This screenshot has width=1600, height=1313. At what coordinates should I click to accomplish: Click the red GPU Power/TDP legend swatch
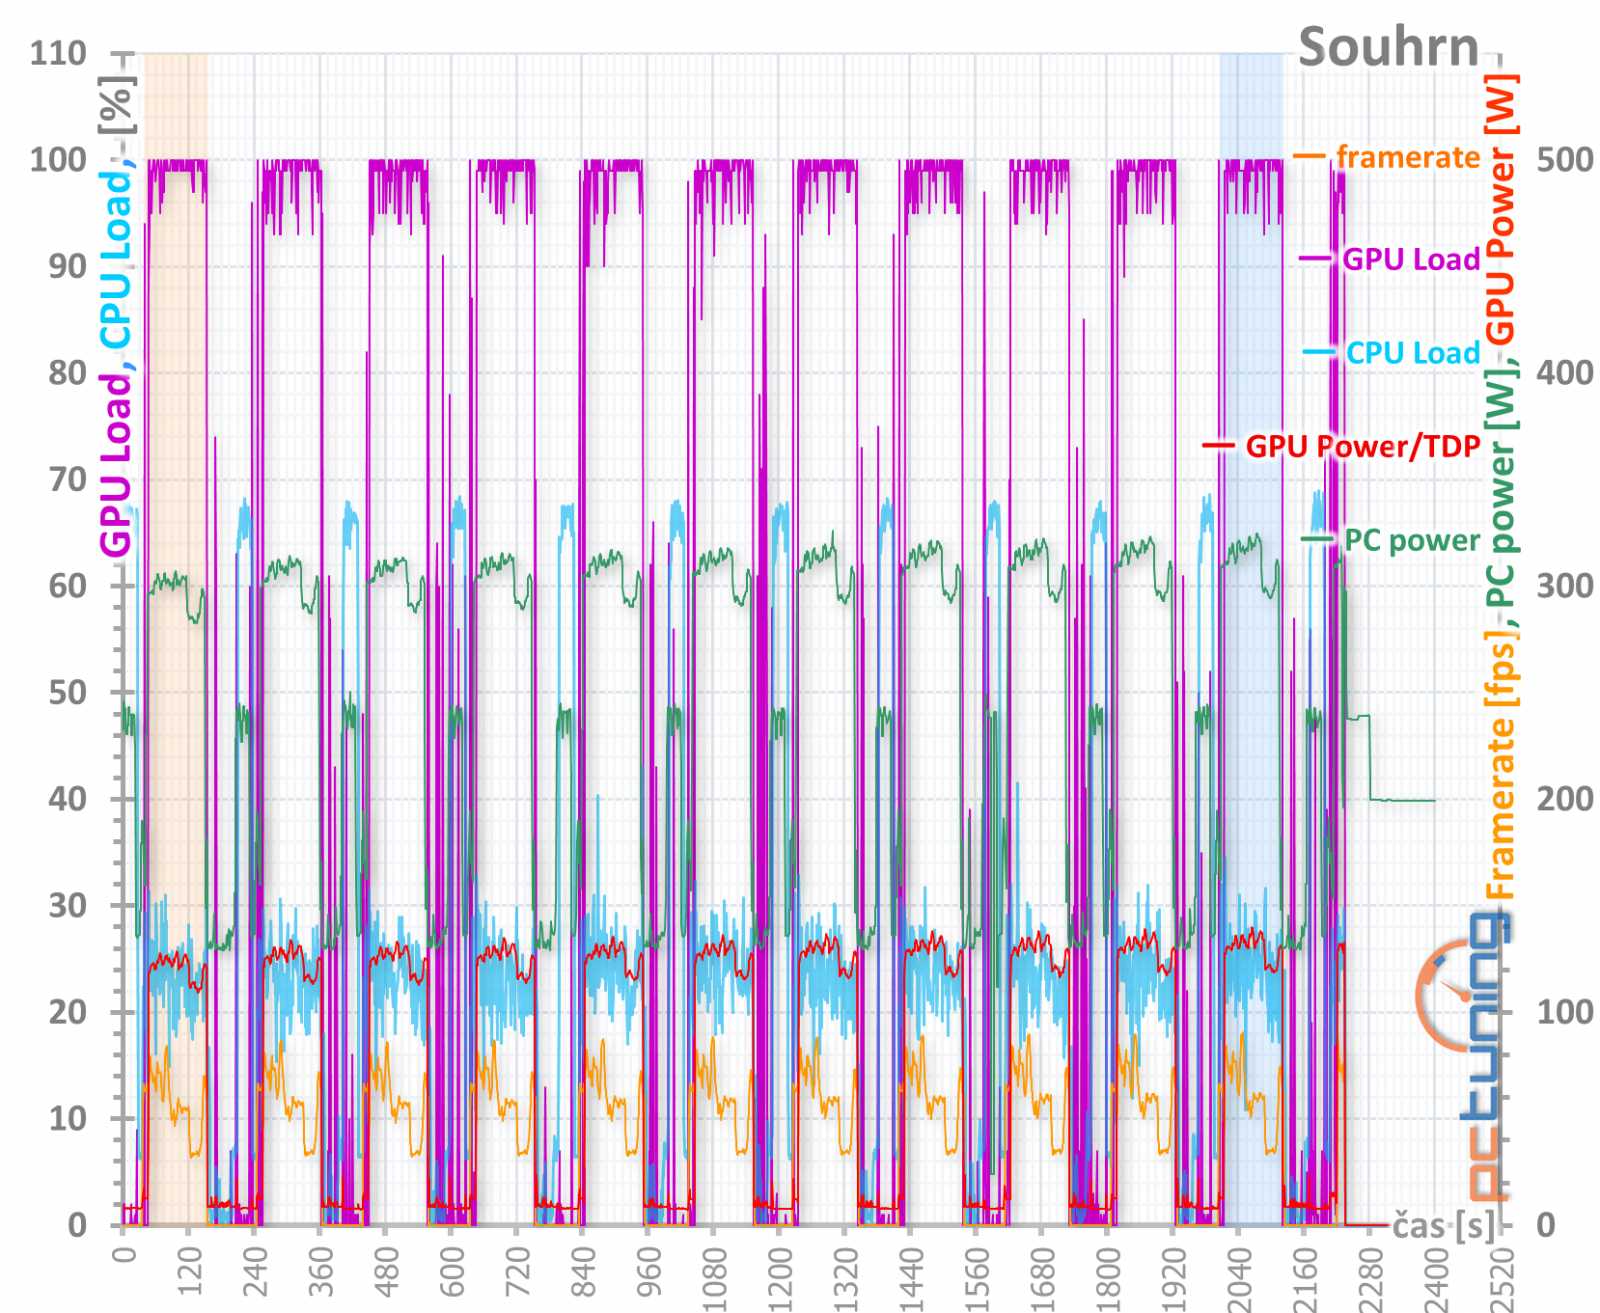point(1218,446)
